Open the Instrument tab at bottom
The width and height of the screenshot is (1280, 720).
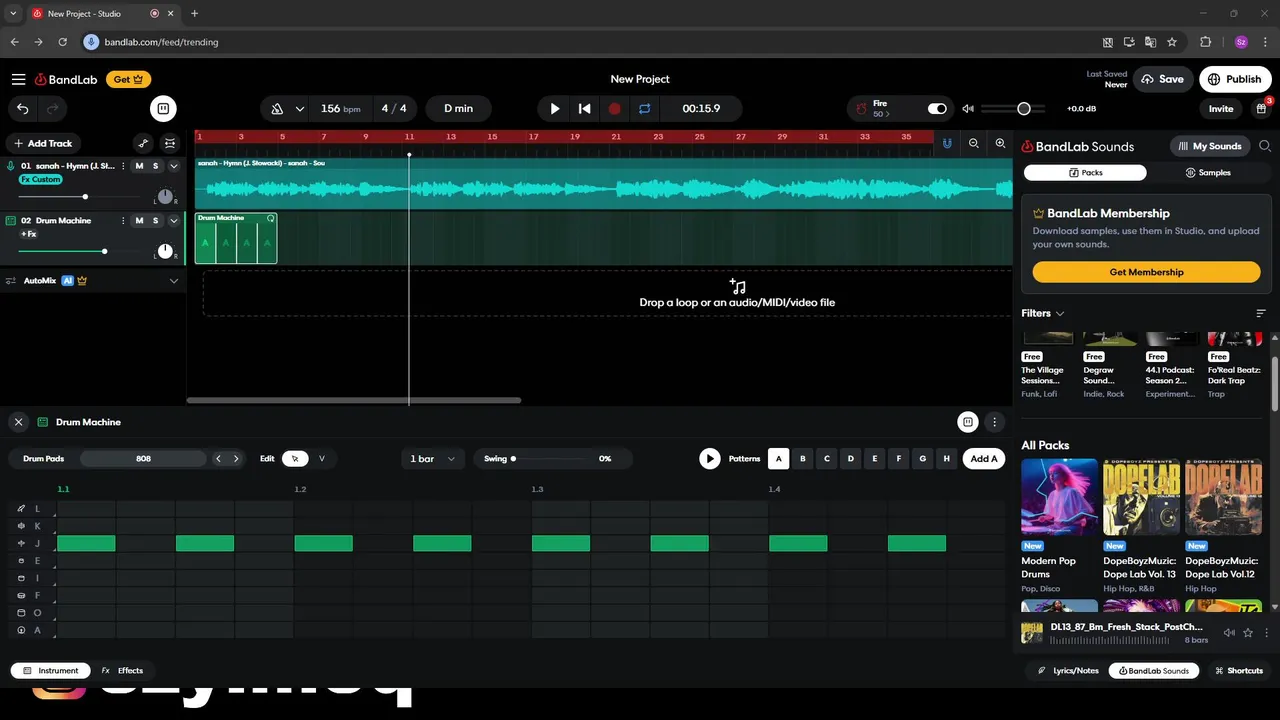(50, 671)
